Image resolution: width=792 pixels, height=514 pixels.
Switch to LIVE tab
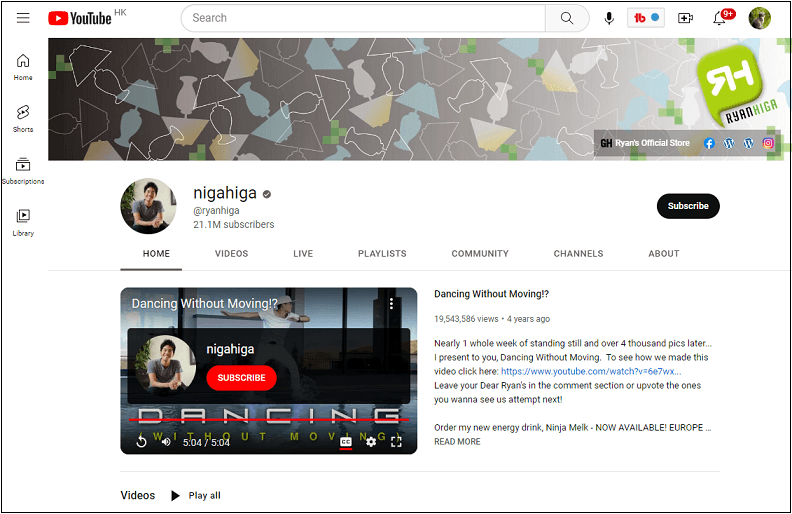tap(303, 253)
